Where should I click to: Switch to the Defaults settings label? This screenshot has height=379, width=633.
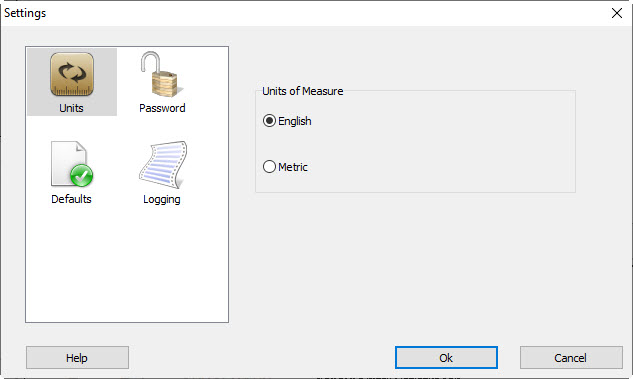[71, 199]
